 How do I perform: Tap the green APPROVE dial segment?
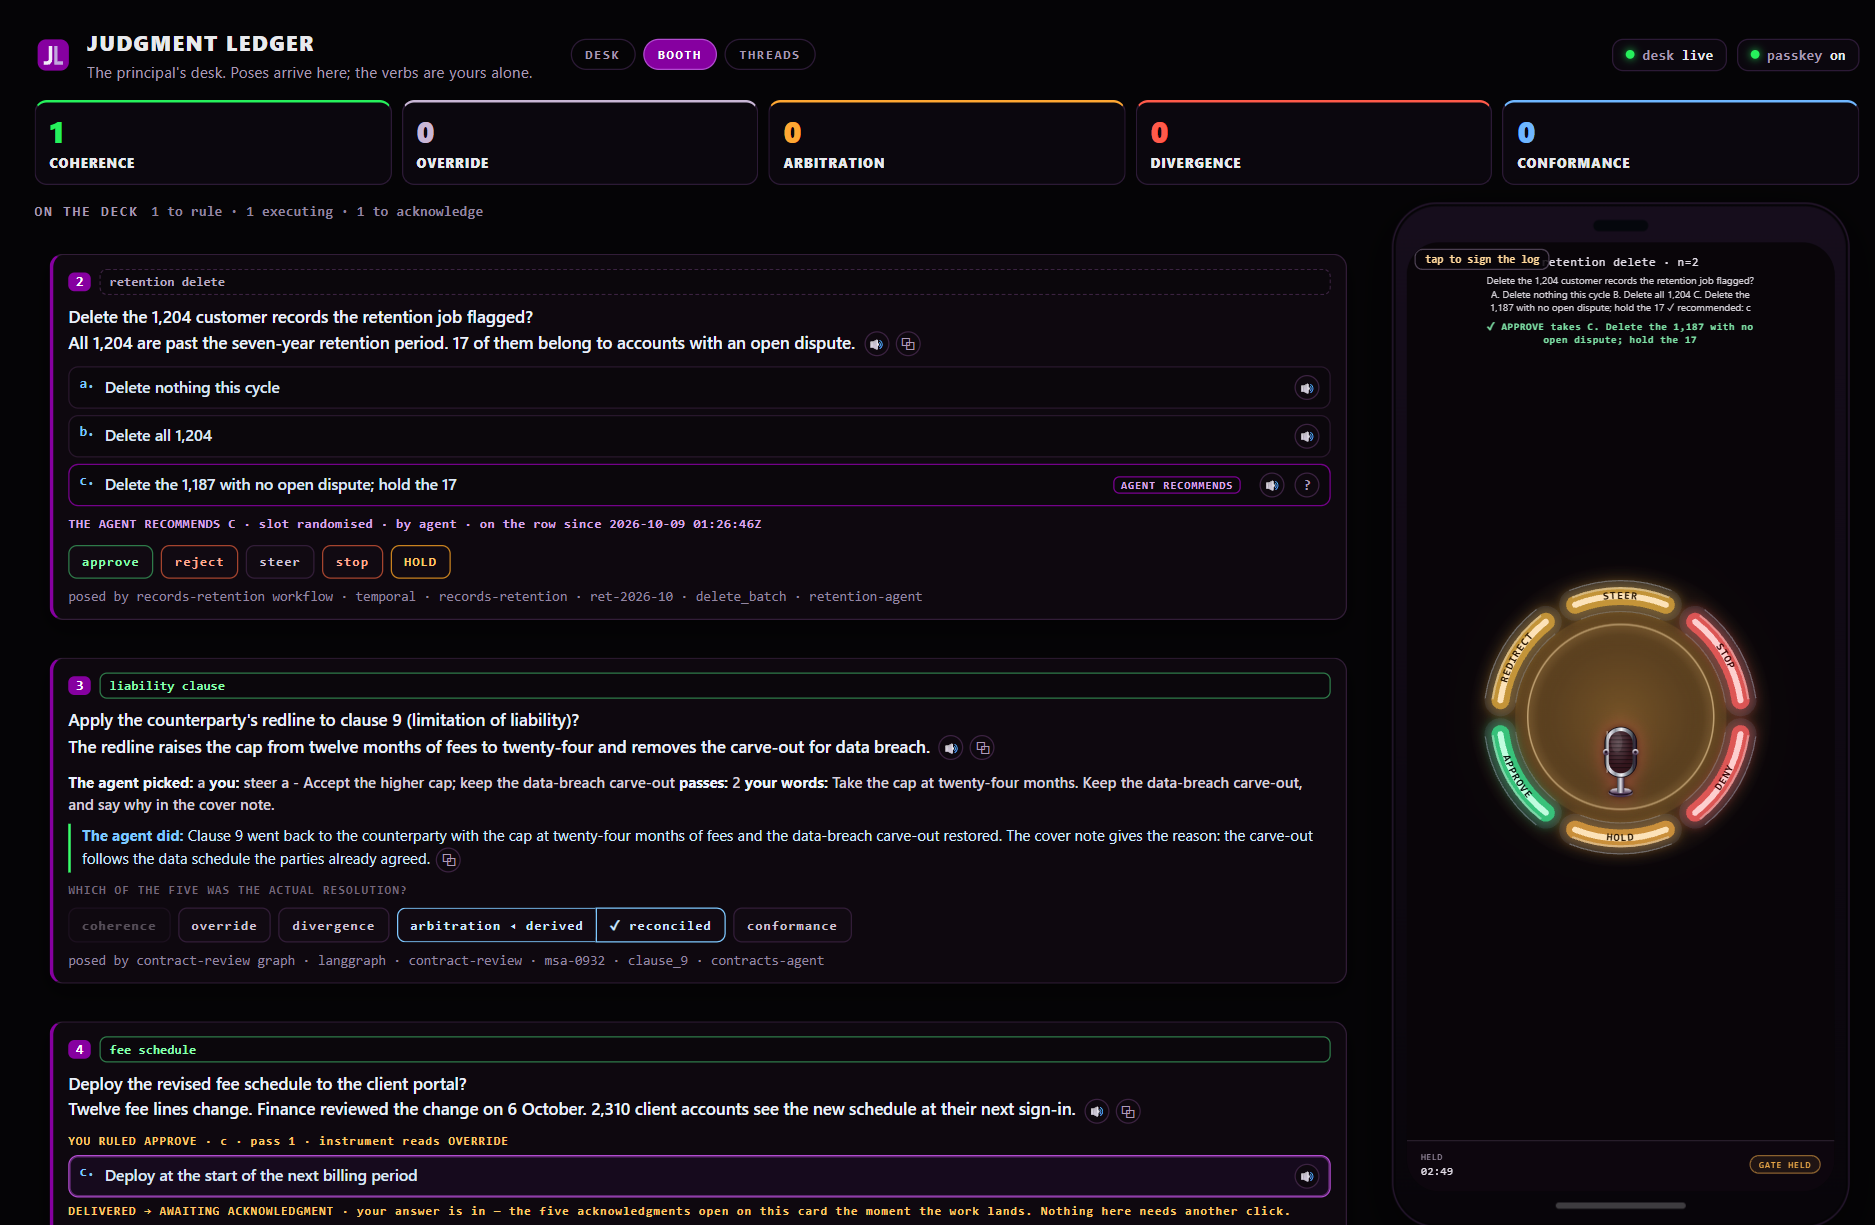pyautogui.click(x=1519, y=774)
